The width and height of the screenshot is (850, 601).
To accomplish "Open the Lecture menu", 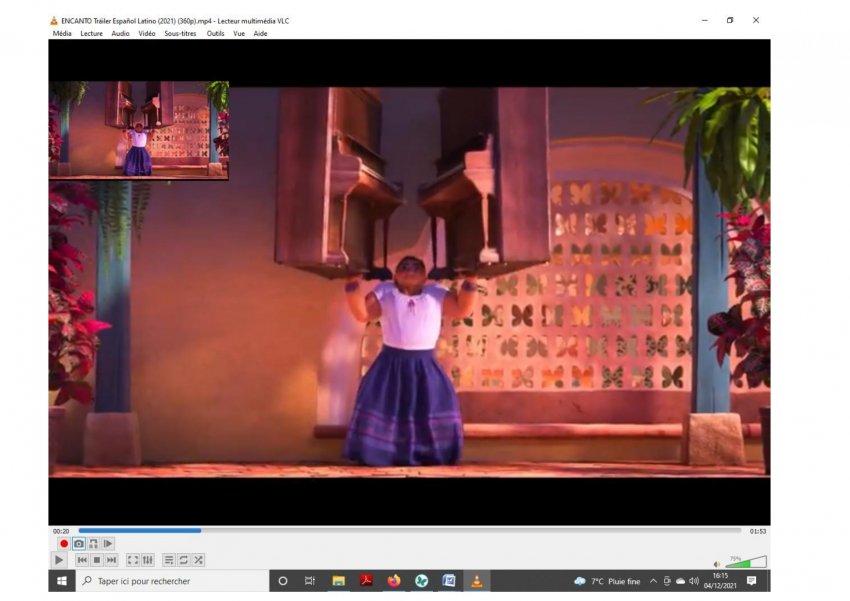I will point(91,34).
